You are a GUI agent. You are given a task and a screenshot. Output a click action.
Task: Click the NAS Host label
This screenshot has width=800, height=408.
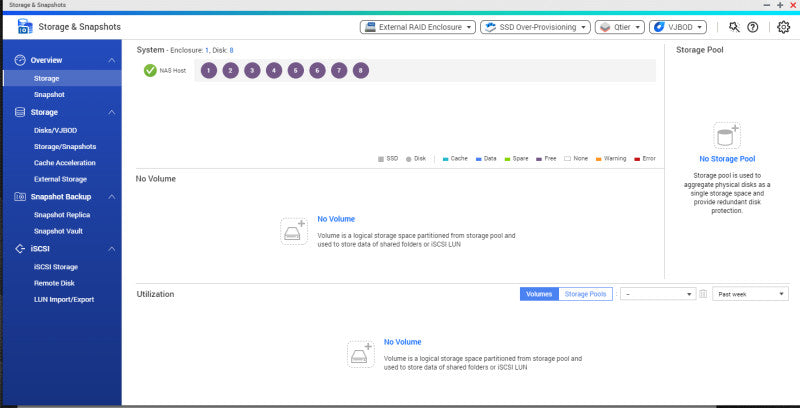pos(172,71)
